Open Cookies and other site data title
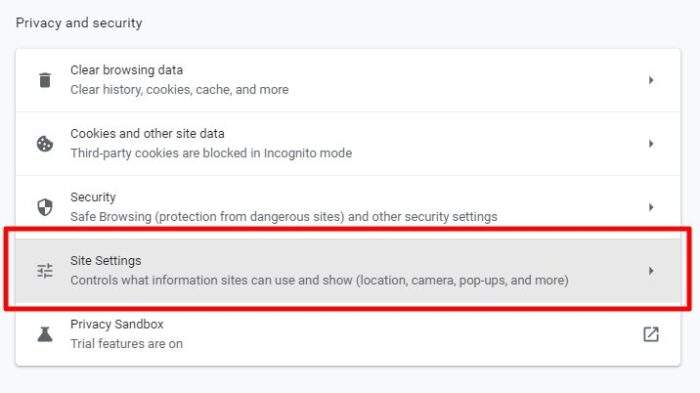This screenshot has width=700, height=393. click(x=147, y=134)
